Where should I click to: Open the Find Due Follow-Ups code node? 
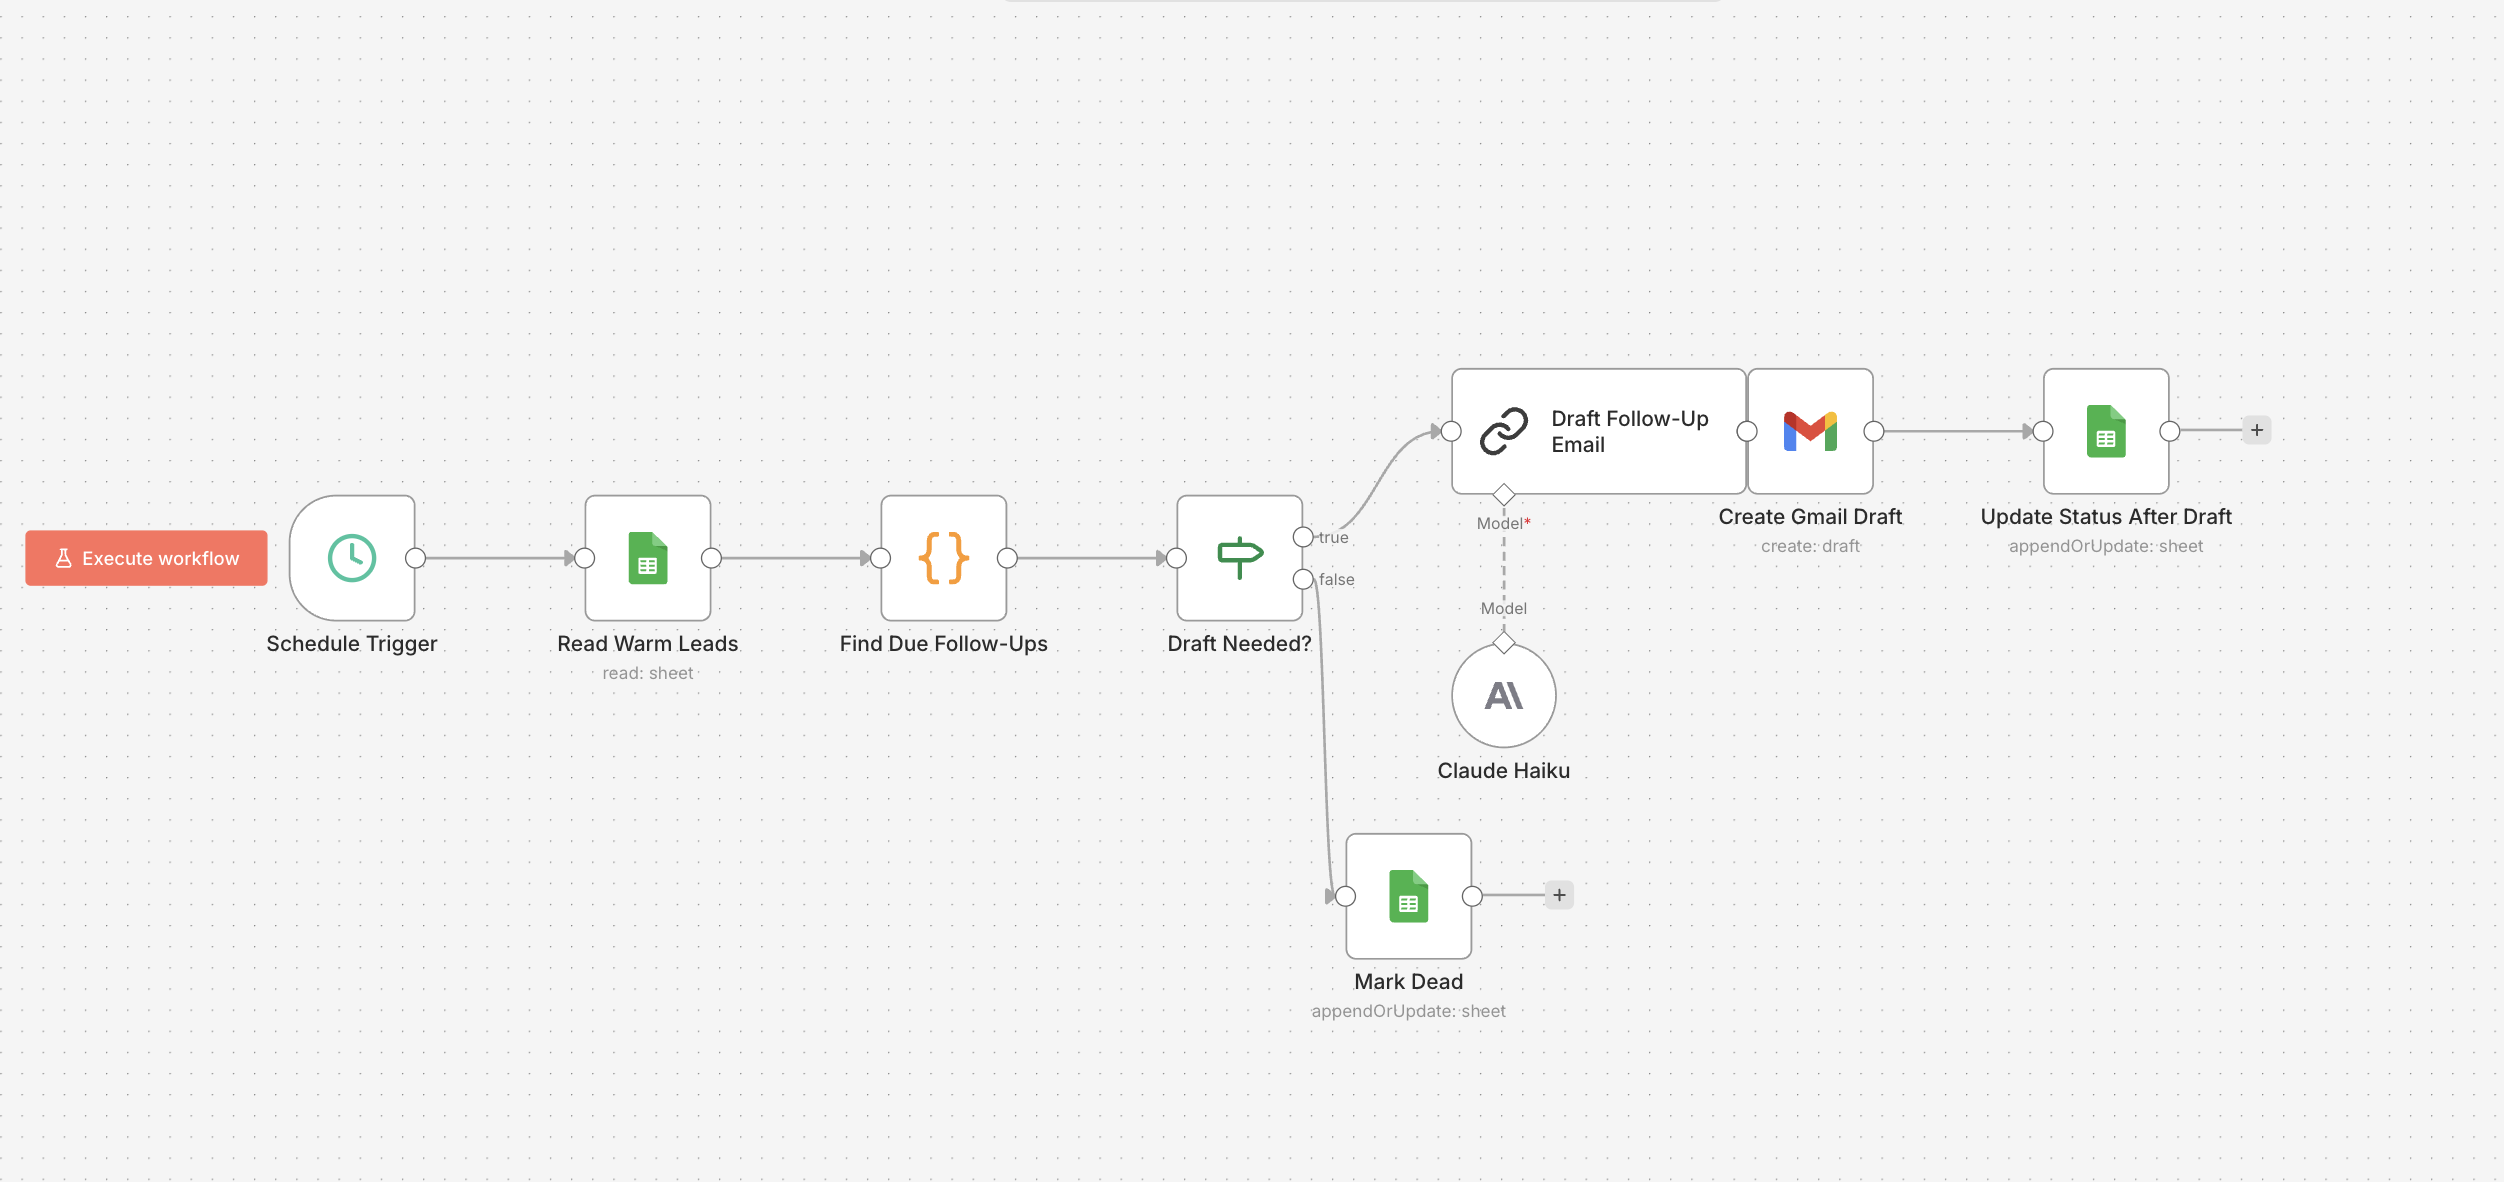pos(942,558)
